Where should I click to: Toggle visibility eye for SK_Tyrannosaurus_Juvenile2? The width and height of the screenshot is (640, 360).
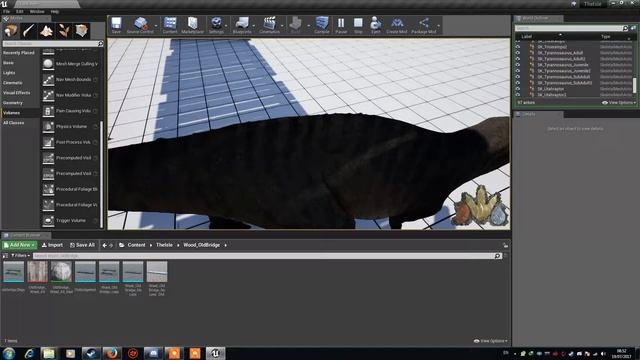(518, 71)
